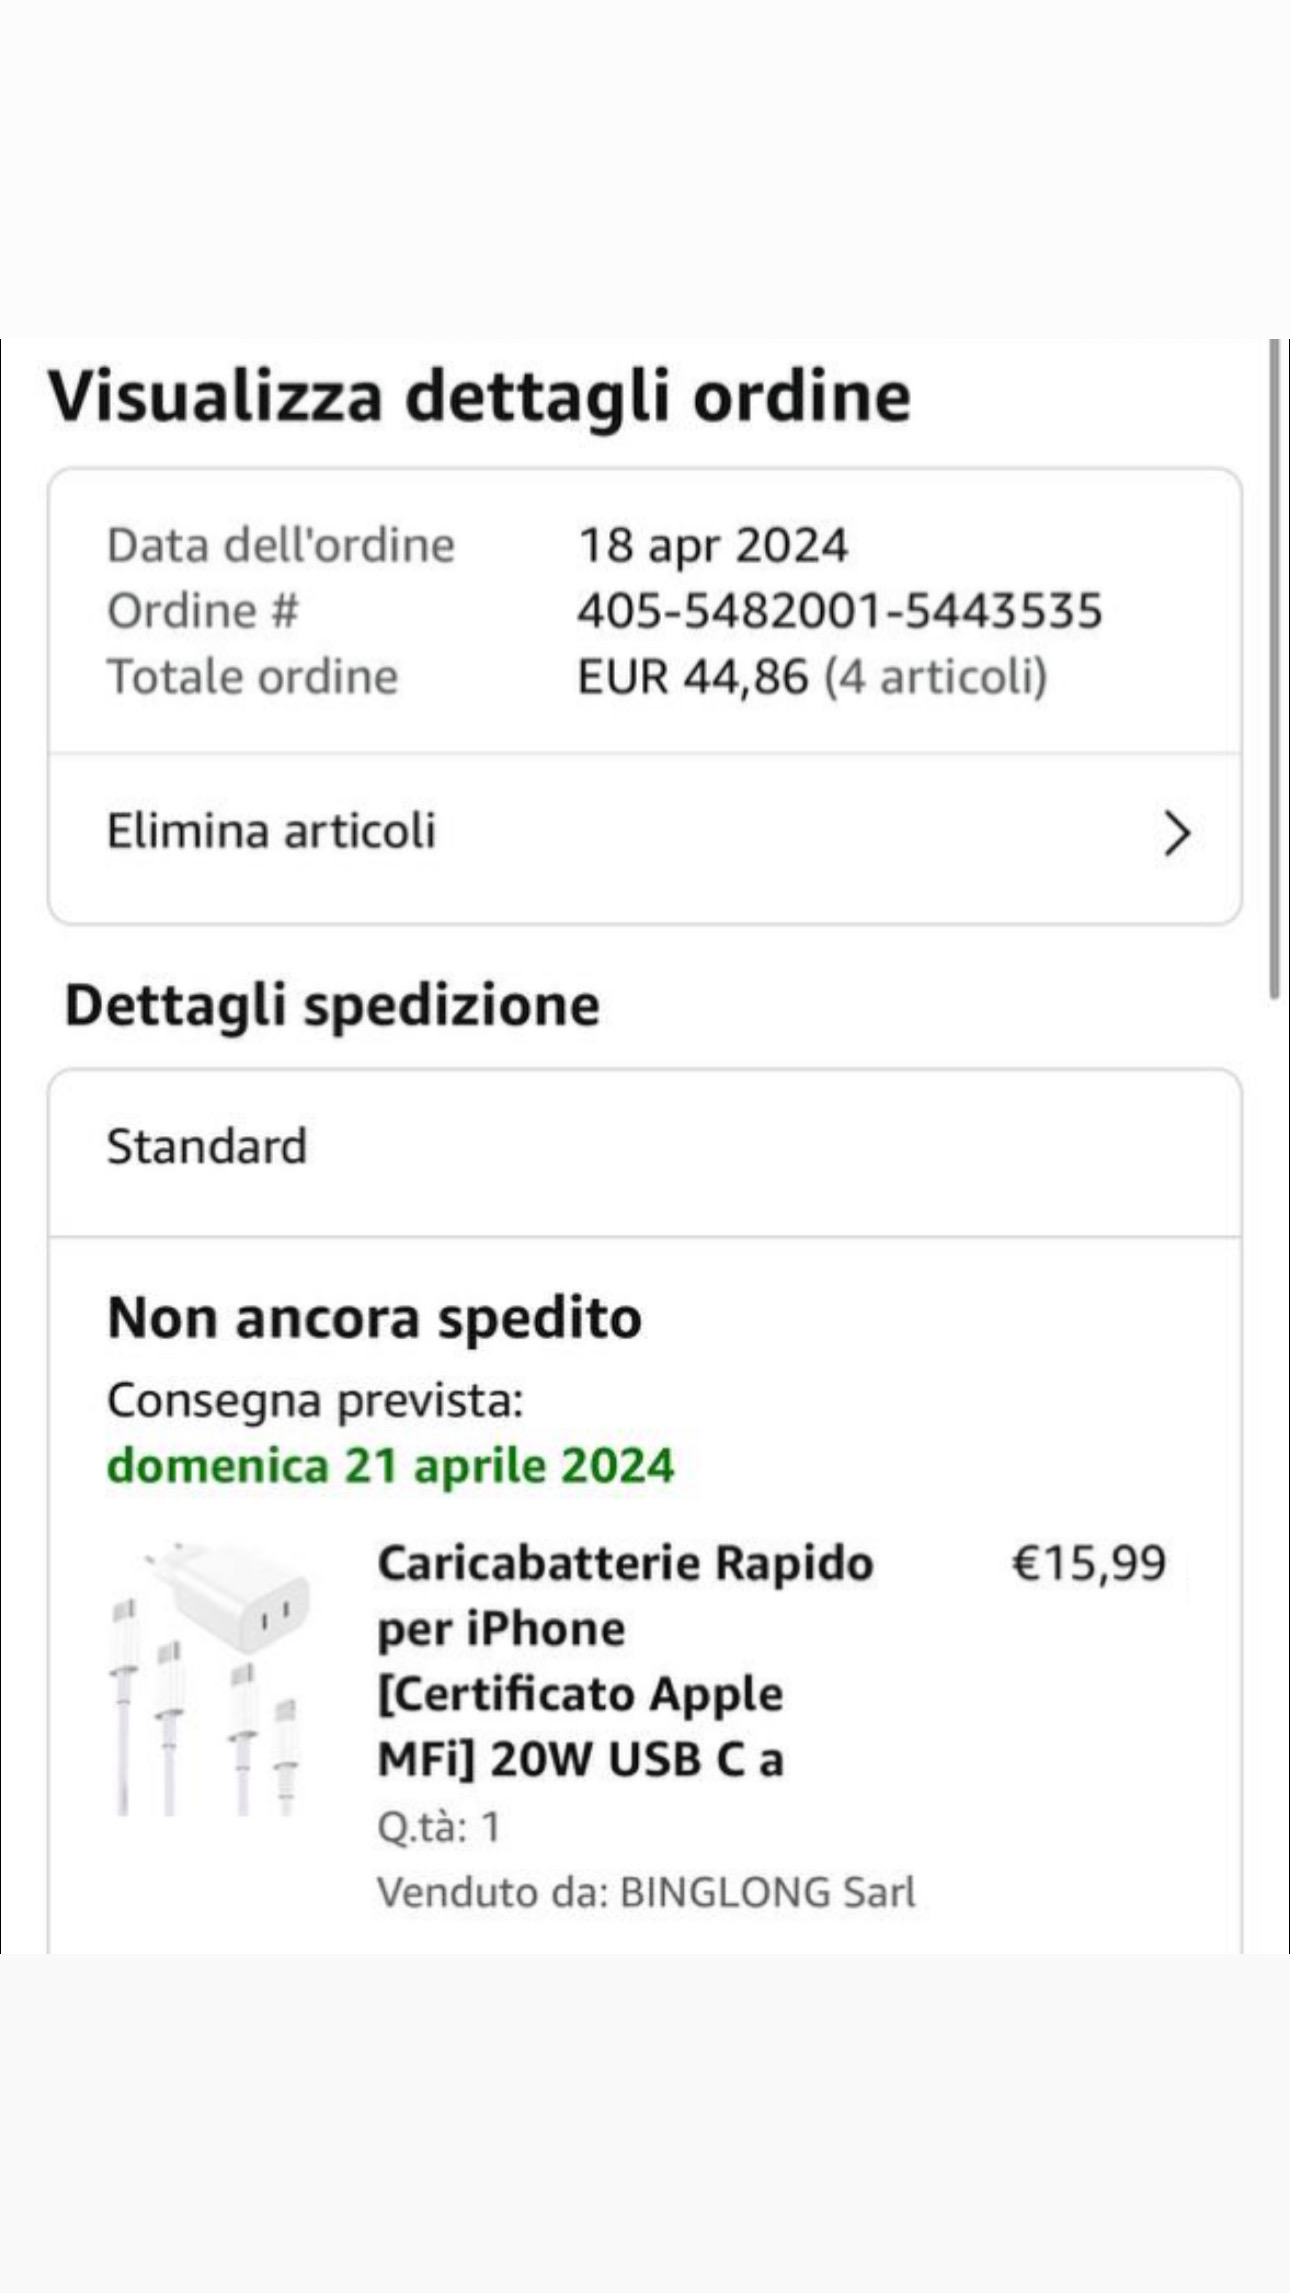
Task: Click the EUR 44,86 order total
Action: (x=692, y=677)
